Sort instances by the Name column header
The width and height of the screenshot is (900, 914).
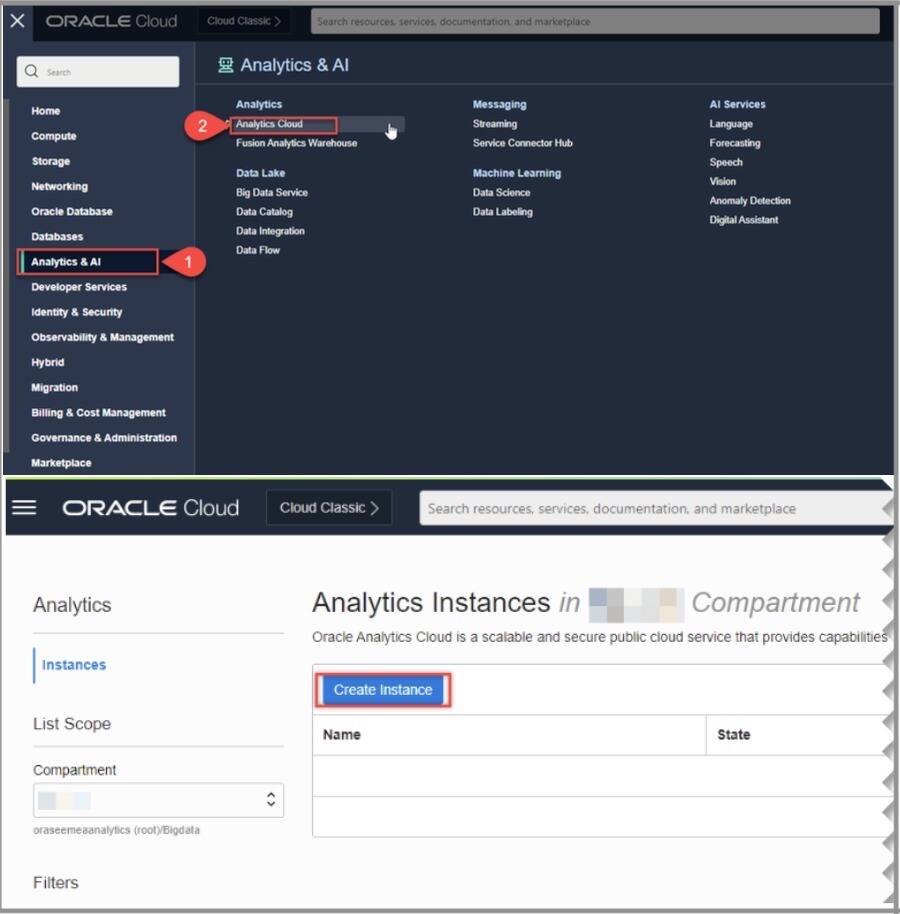pyautogui.click(x=341, y=734)
